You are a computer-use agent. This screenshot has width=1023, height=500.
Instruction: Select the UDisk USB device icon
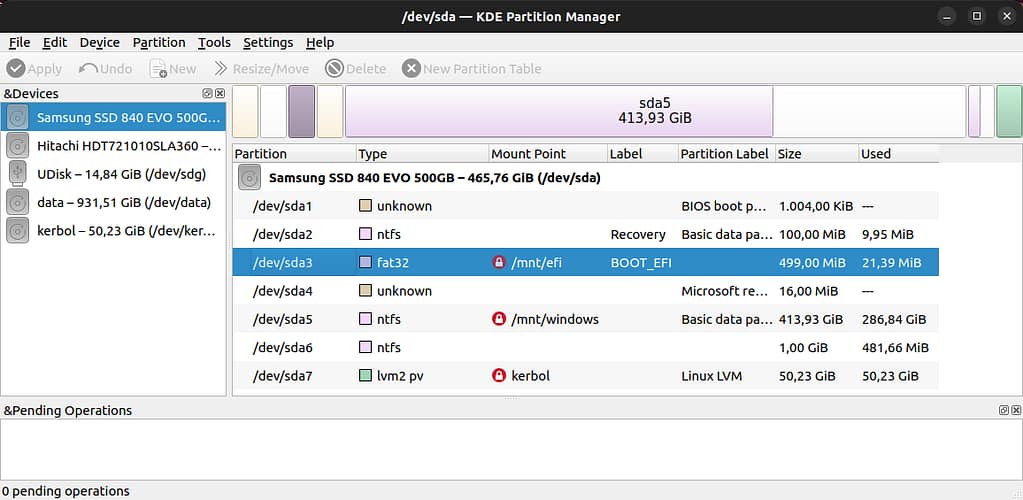click(x=17, y=174)
